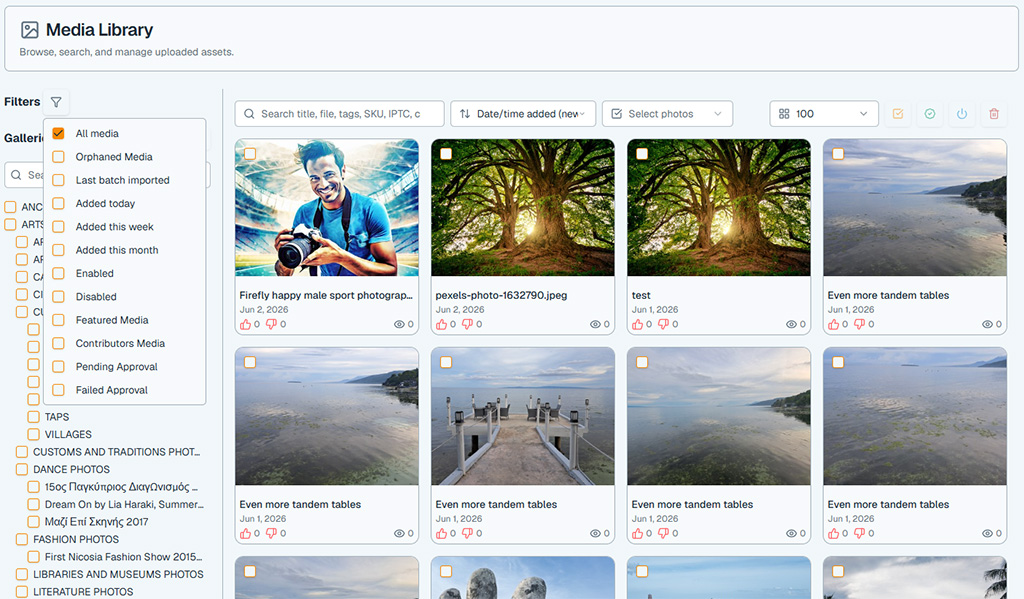
Task: Click the yellow edit-selected toolbar icon
Action: pyautogui.click(x=898, y=114)
